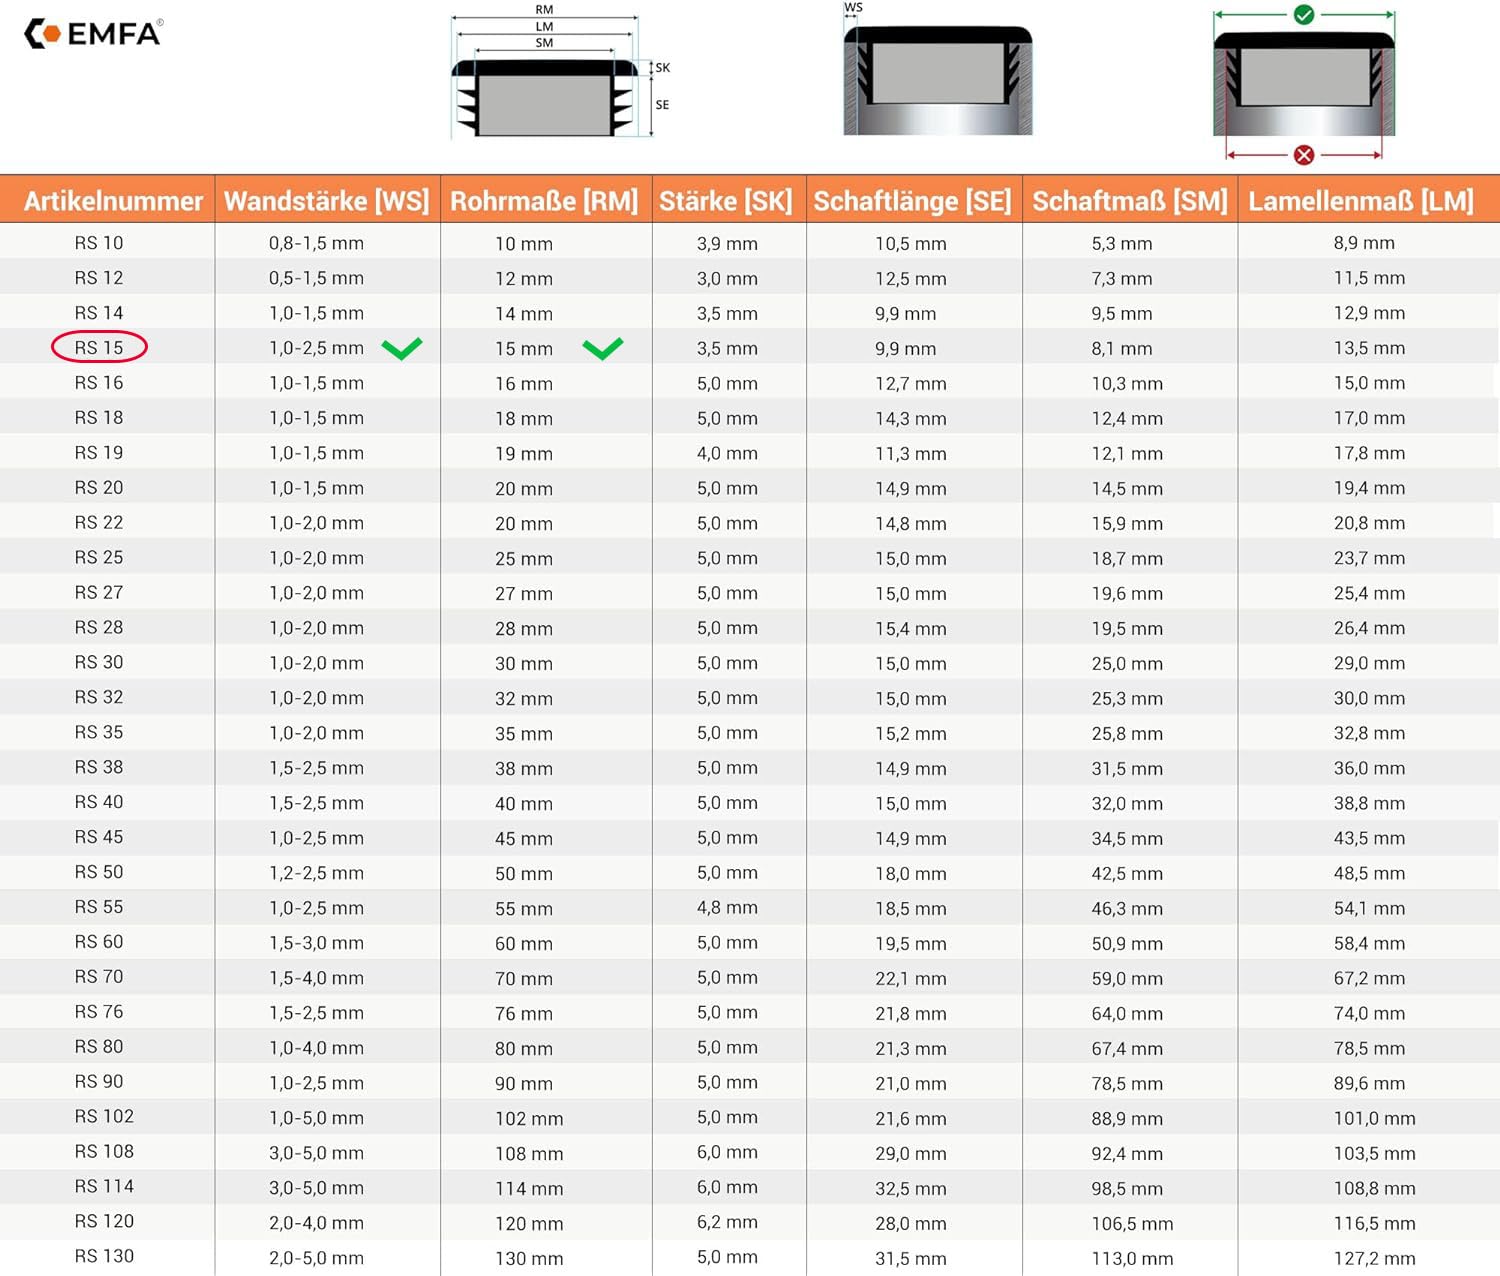This screenshot has width=1500, height=1276.
Task: Select article number RS 18
Action: (99, 418)
